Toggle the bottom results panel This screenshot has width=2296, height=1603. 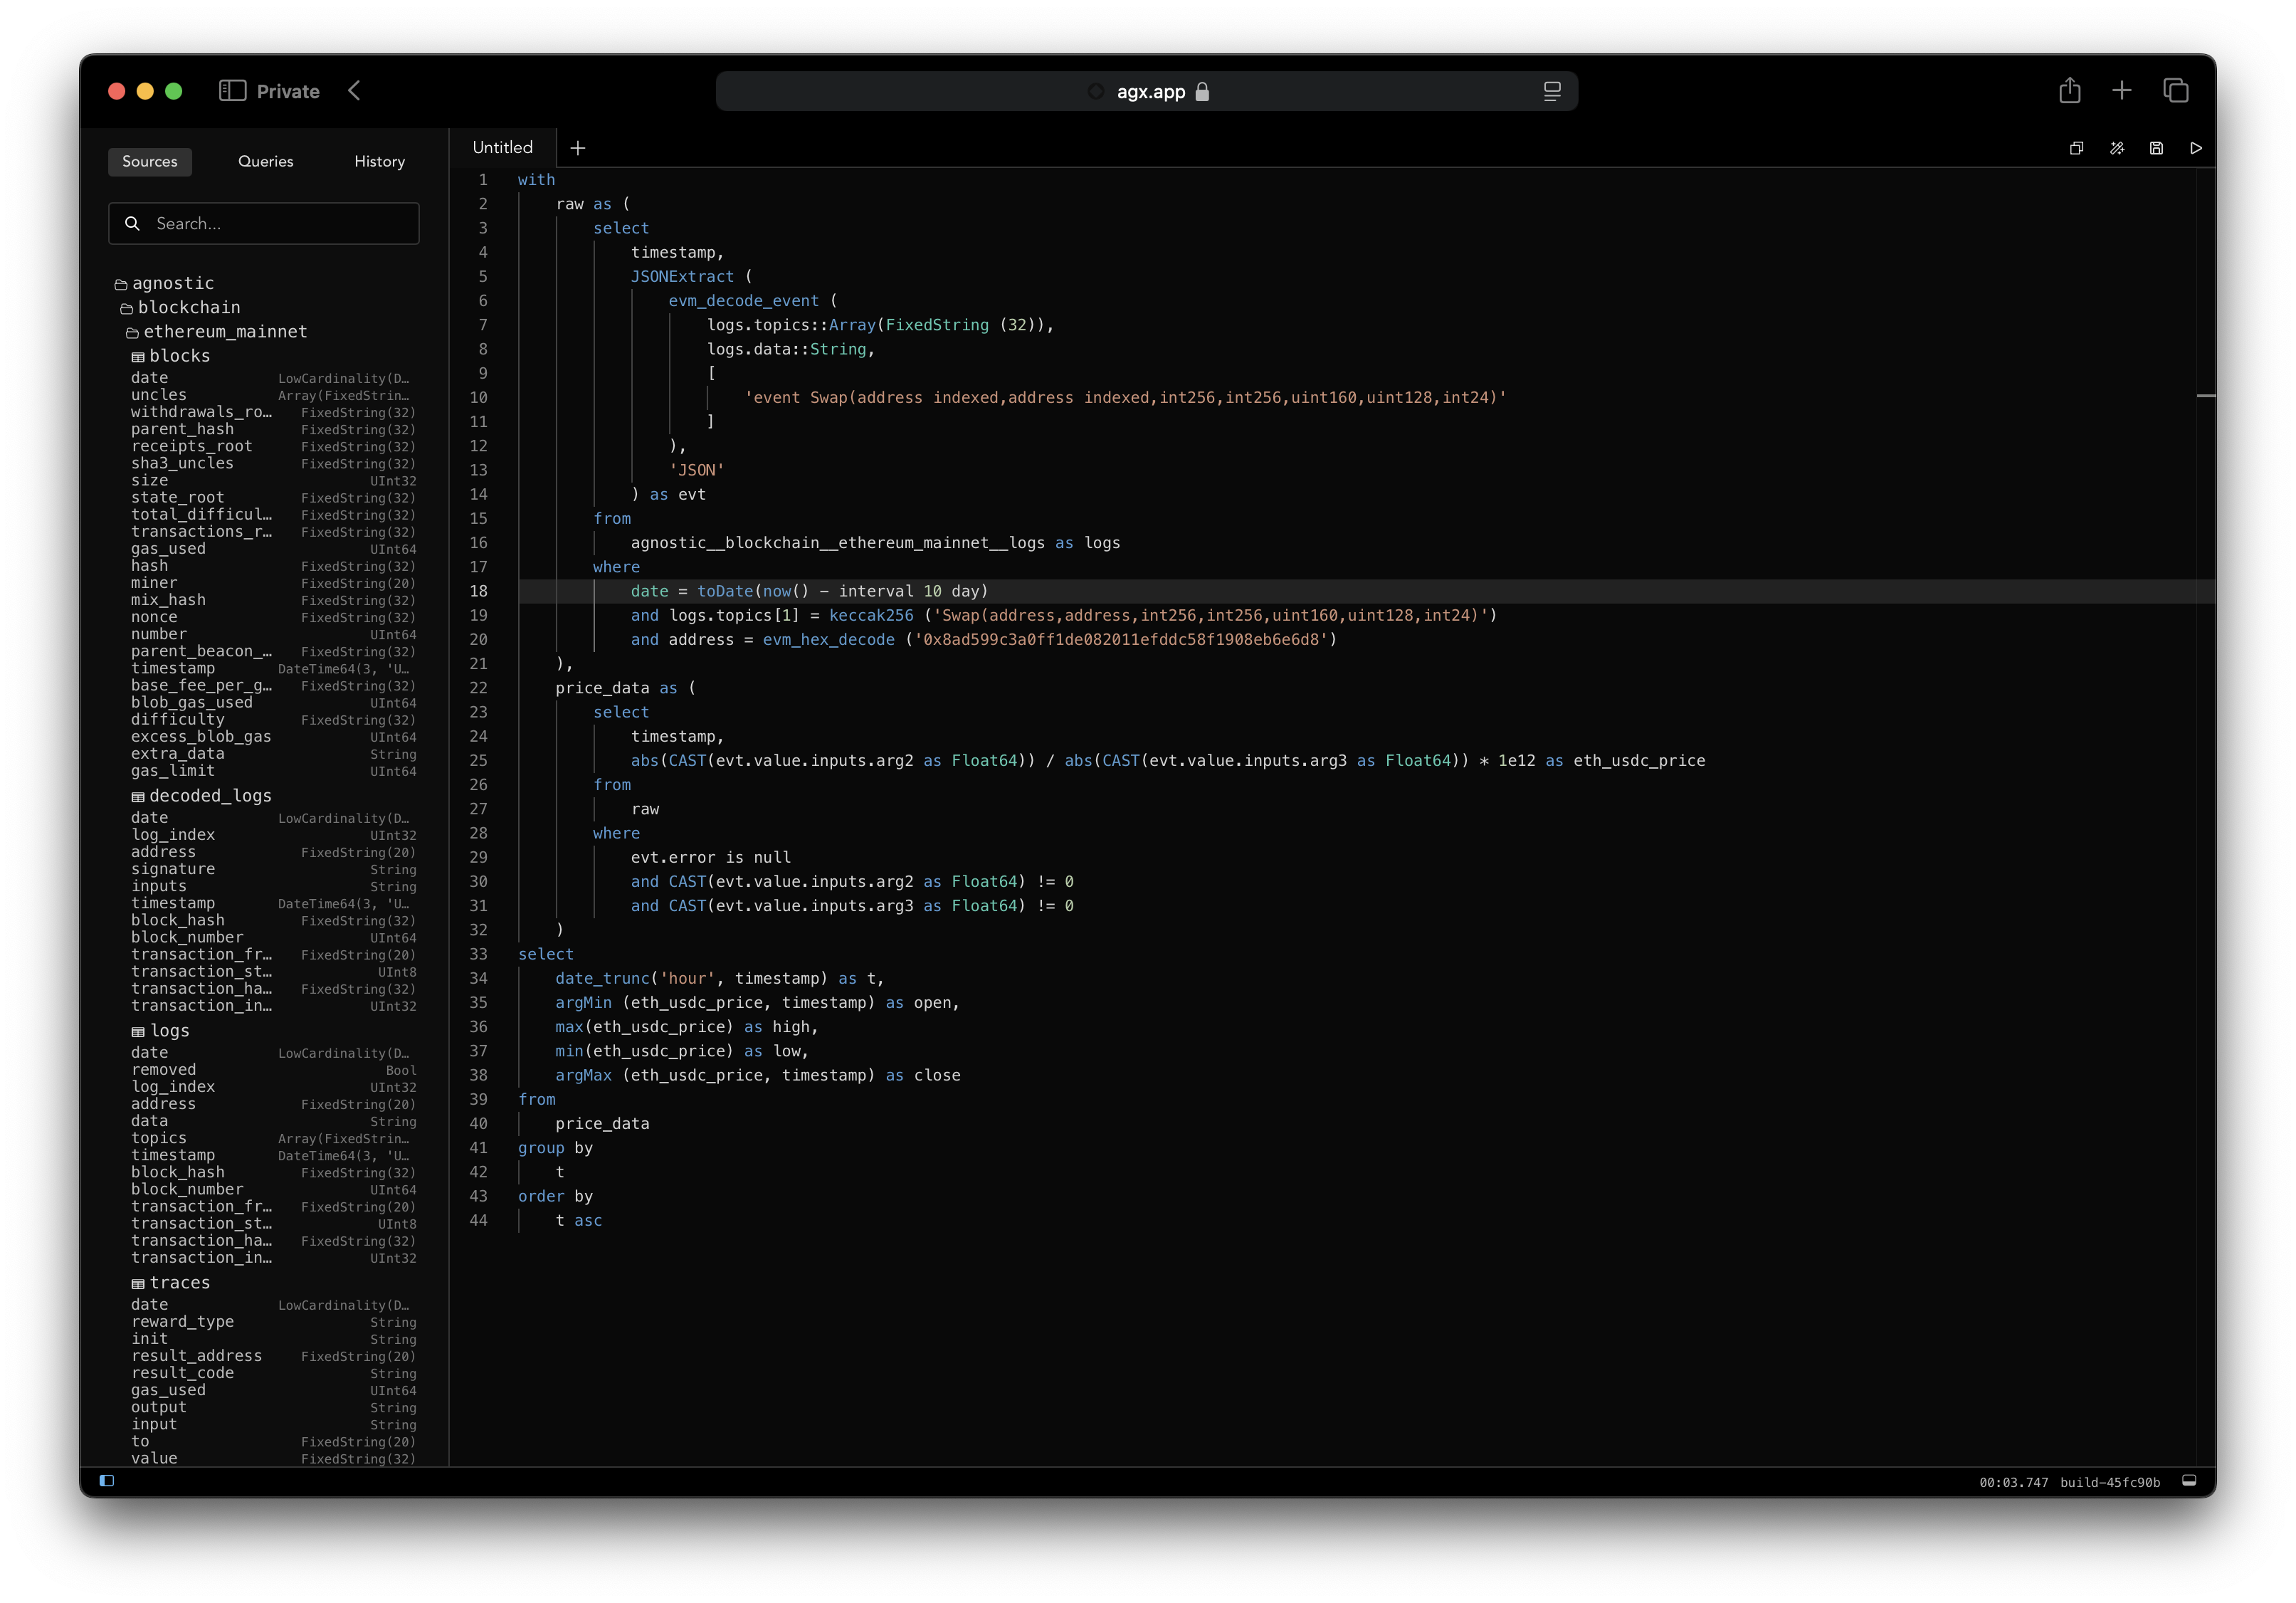[x=2188, y=1480]
